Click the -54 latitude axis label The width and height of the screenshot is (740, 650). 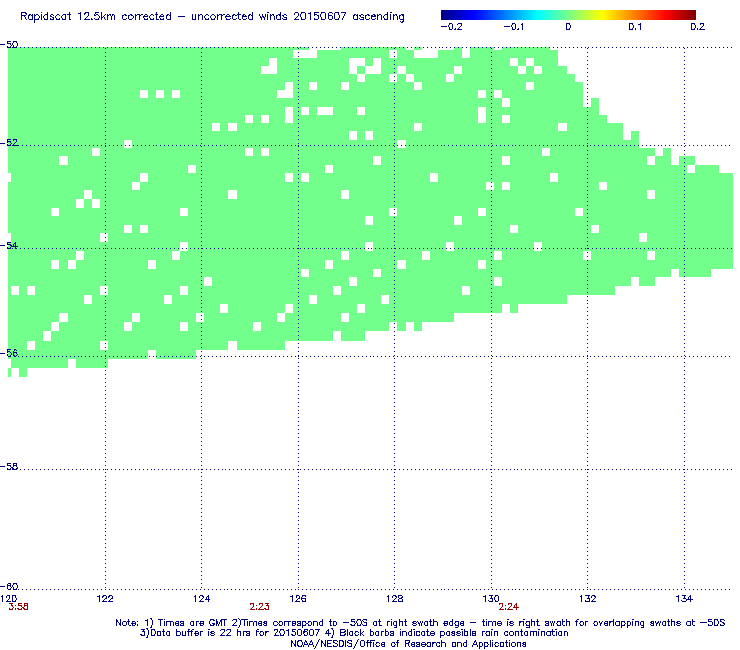(9, 245)
